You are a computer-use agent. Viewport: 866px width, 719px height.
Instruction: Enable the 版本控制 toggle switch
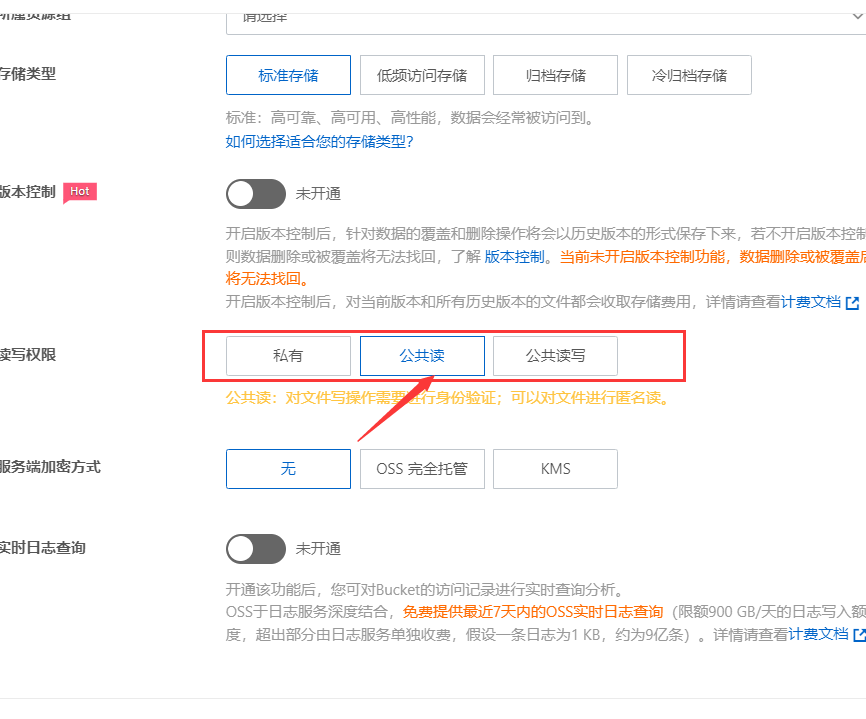click(x=256, y=194)
